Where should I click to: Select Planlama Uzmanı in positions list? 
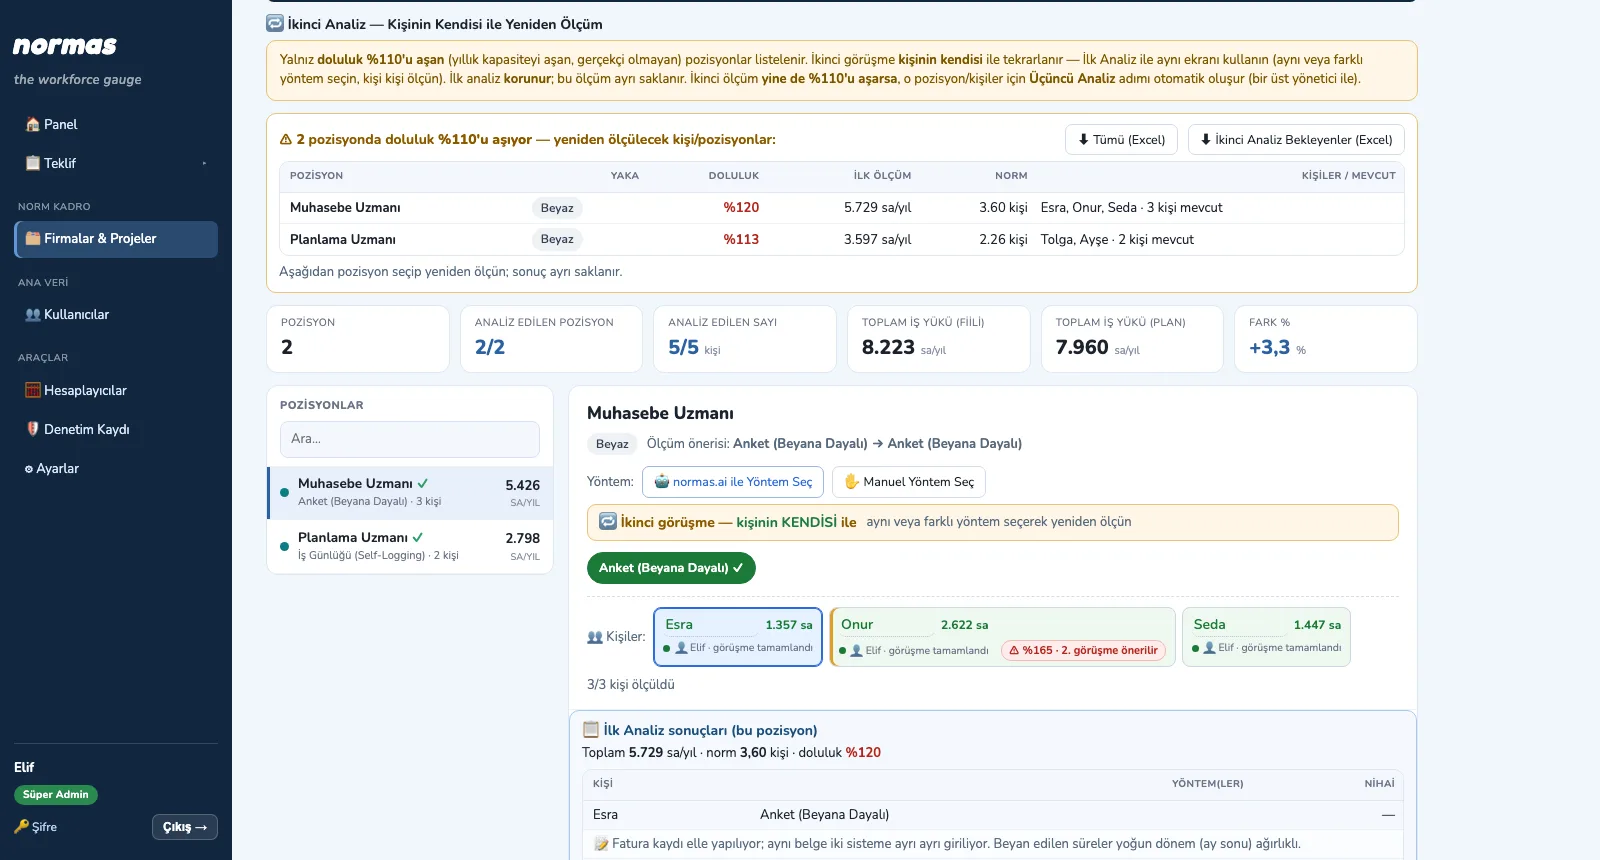click(410, 546)
